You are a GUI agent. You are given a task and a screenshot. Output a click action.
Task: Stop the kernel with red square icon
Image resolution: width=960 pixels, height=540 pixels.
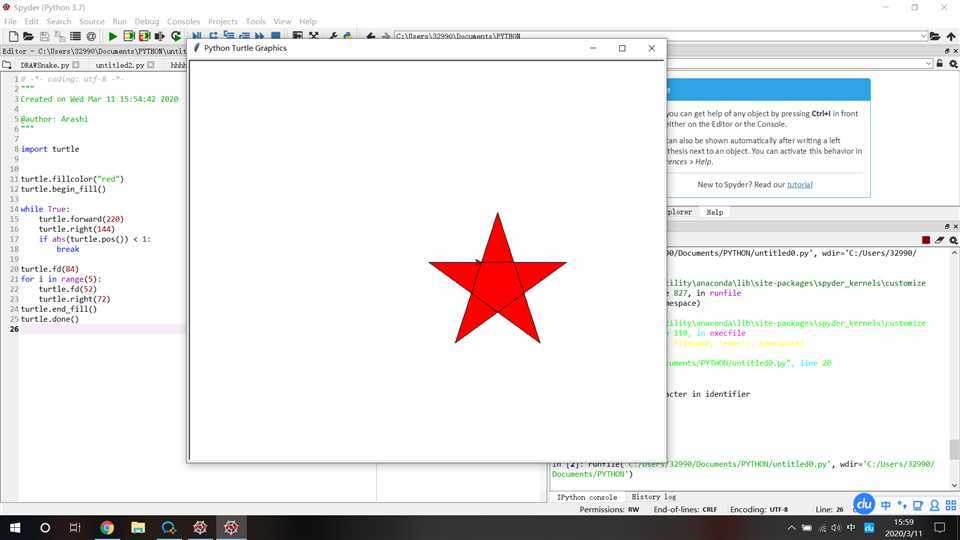pos(926,240)
